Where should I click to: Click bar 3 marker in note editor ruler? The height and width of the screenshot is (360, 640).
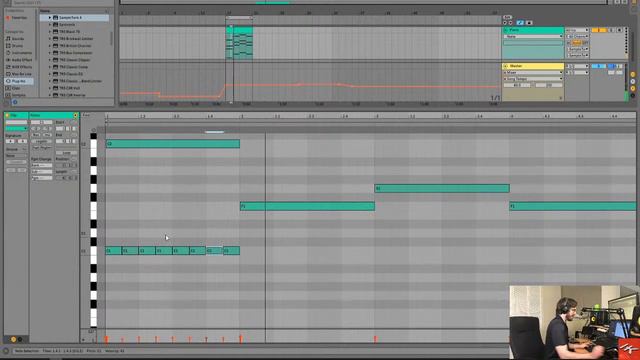point(376,116)
